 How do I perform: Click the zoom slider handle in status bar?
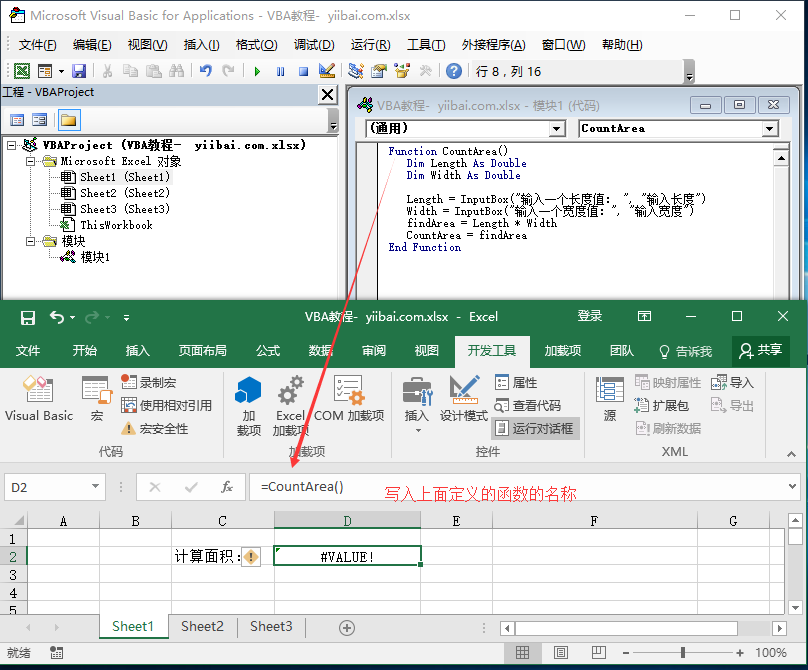(682, 653)
